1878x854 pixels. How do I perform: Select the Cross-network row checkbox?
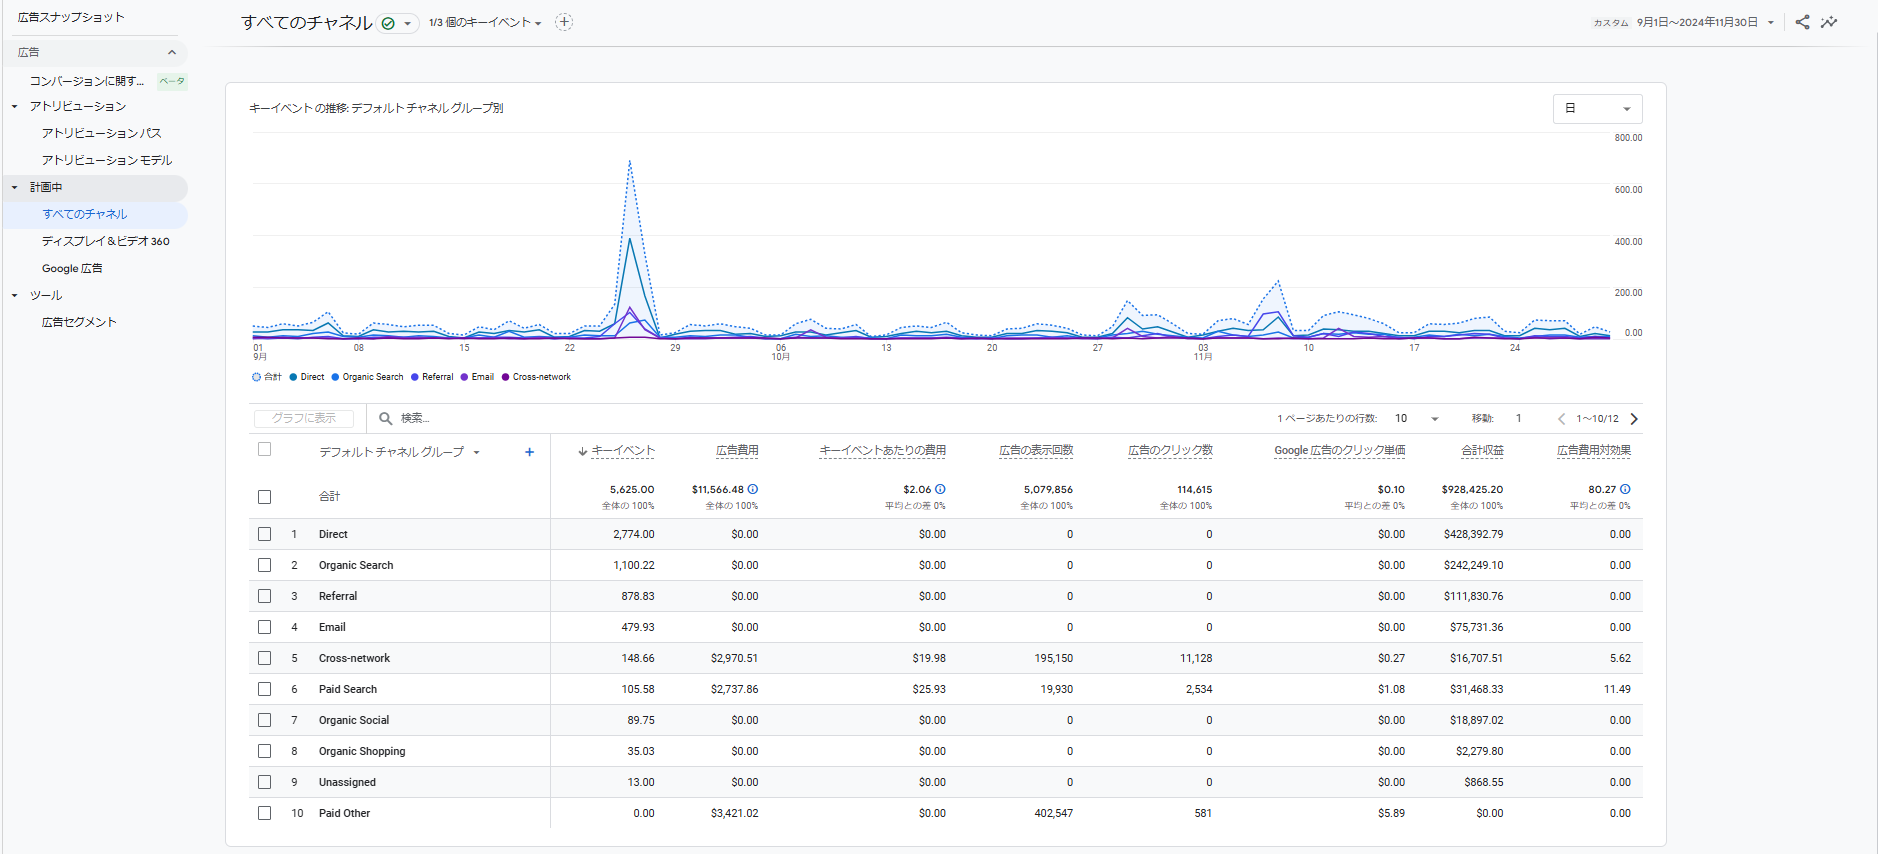coord(264,658)
